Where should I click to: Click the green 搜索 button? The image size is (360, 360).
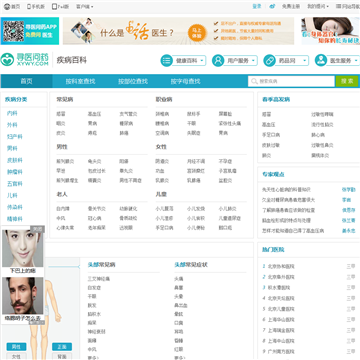[x=347, y=81]
